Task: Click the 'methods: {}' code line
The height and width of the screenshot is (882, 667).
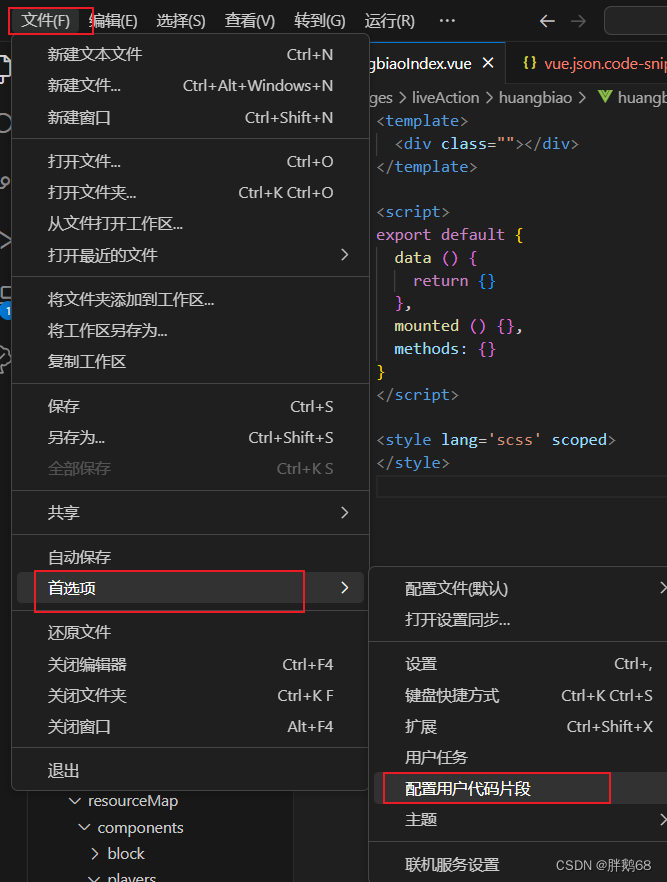Action: 445,349
